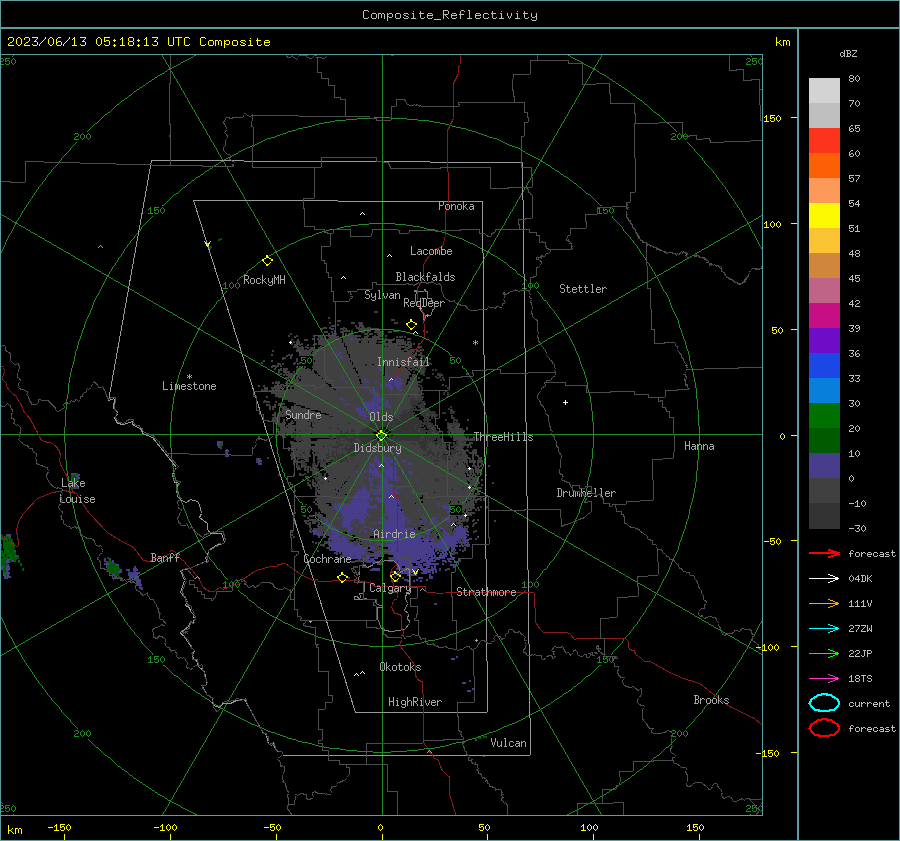Click the Cochrane town label
The width and height of the screenshot is (900, 841).
tap(327, 559)
